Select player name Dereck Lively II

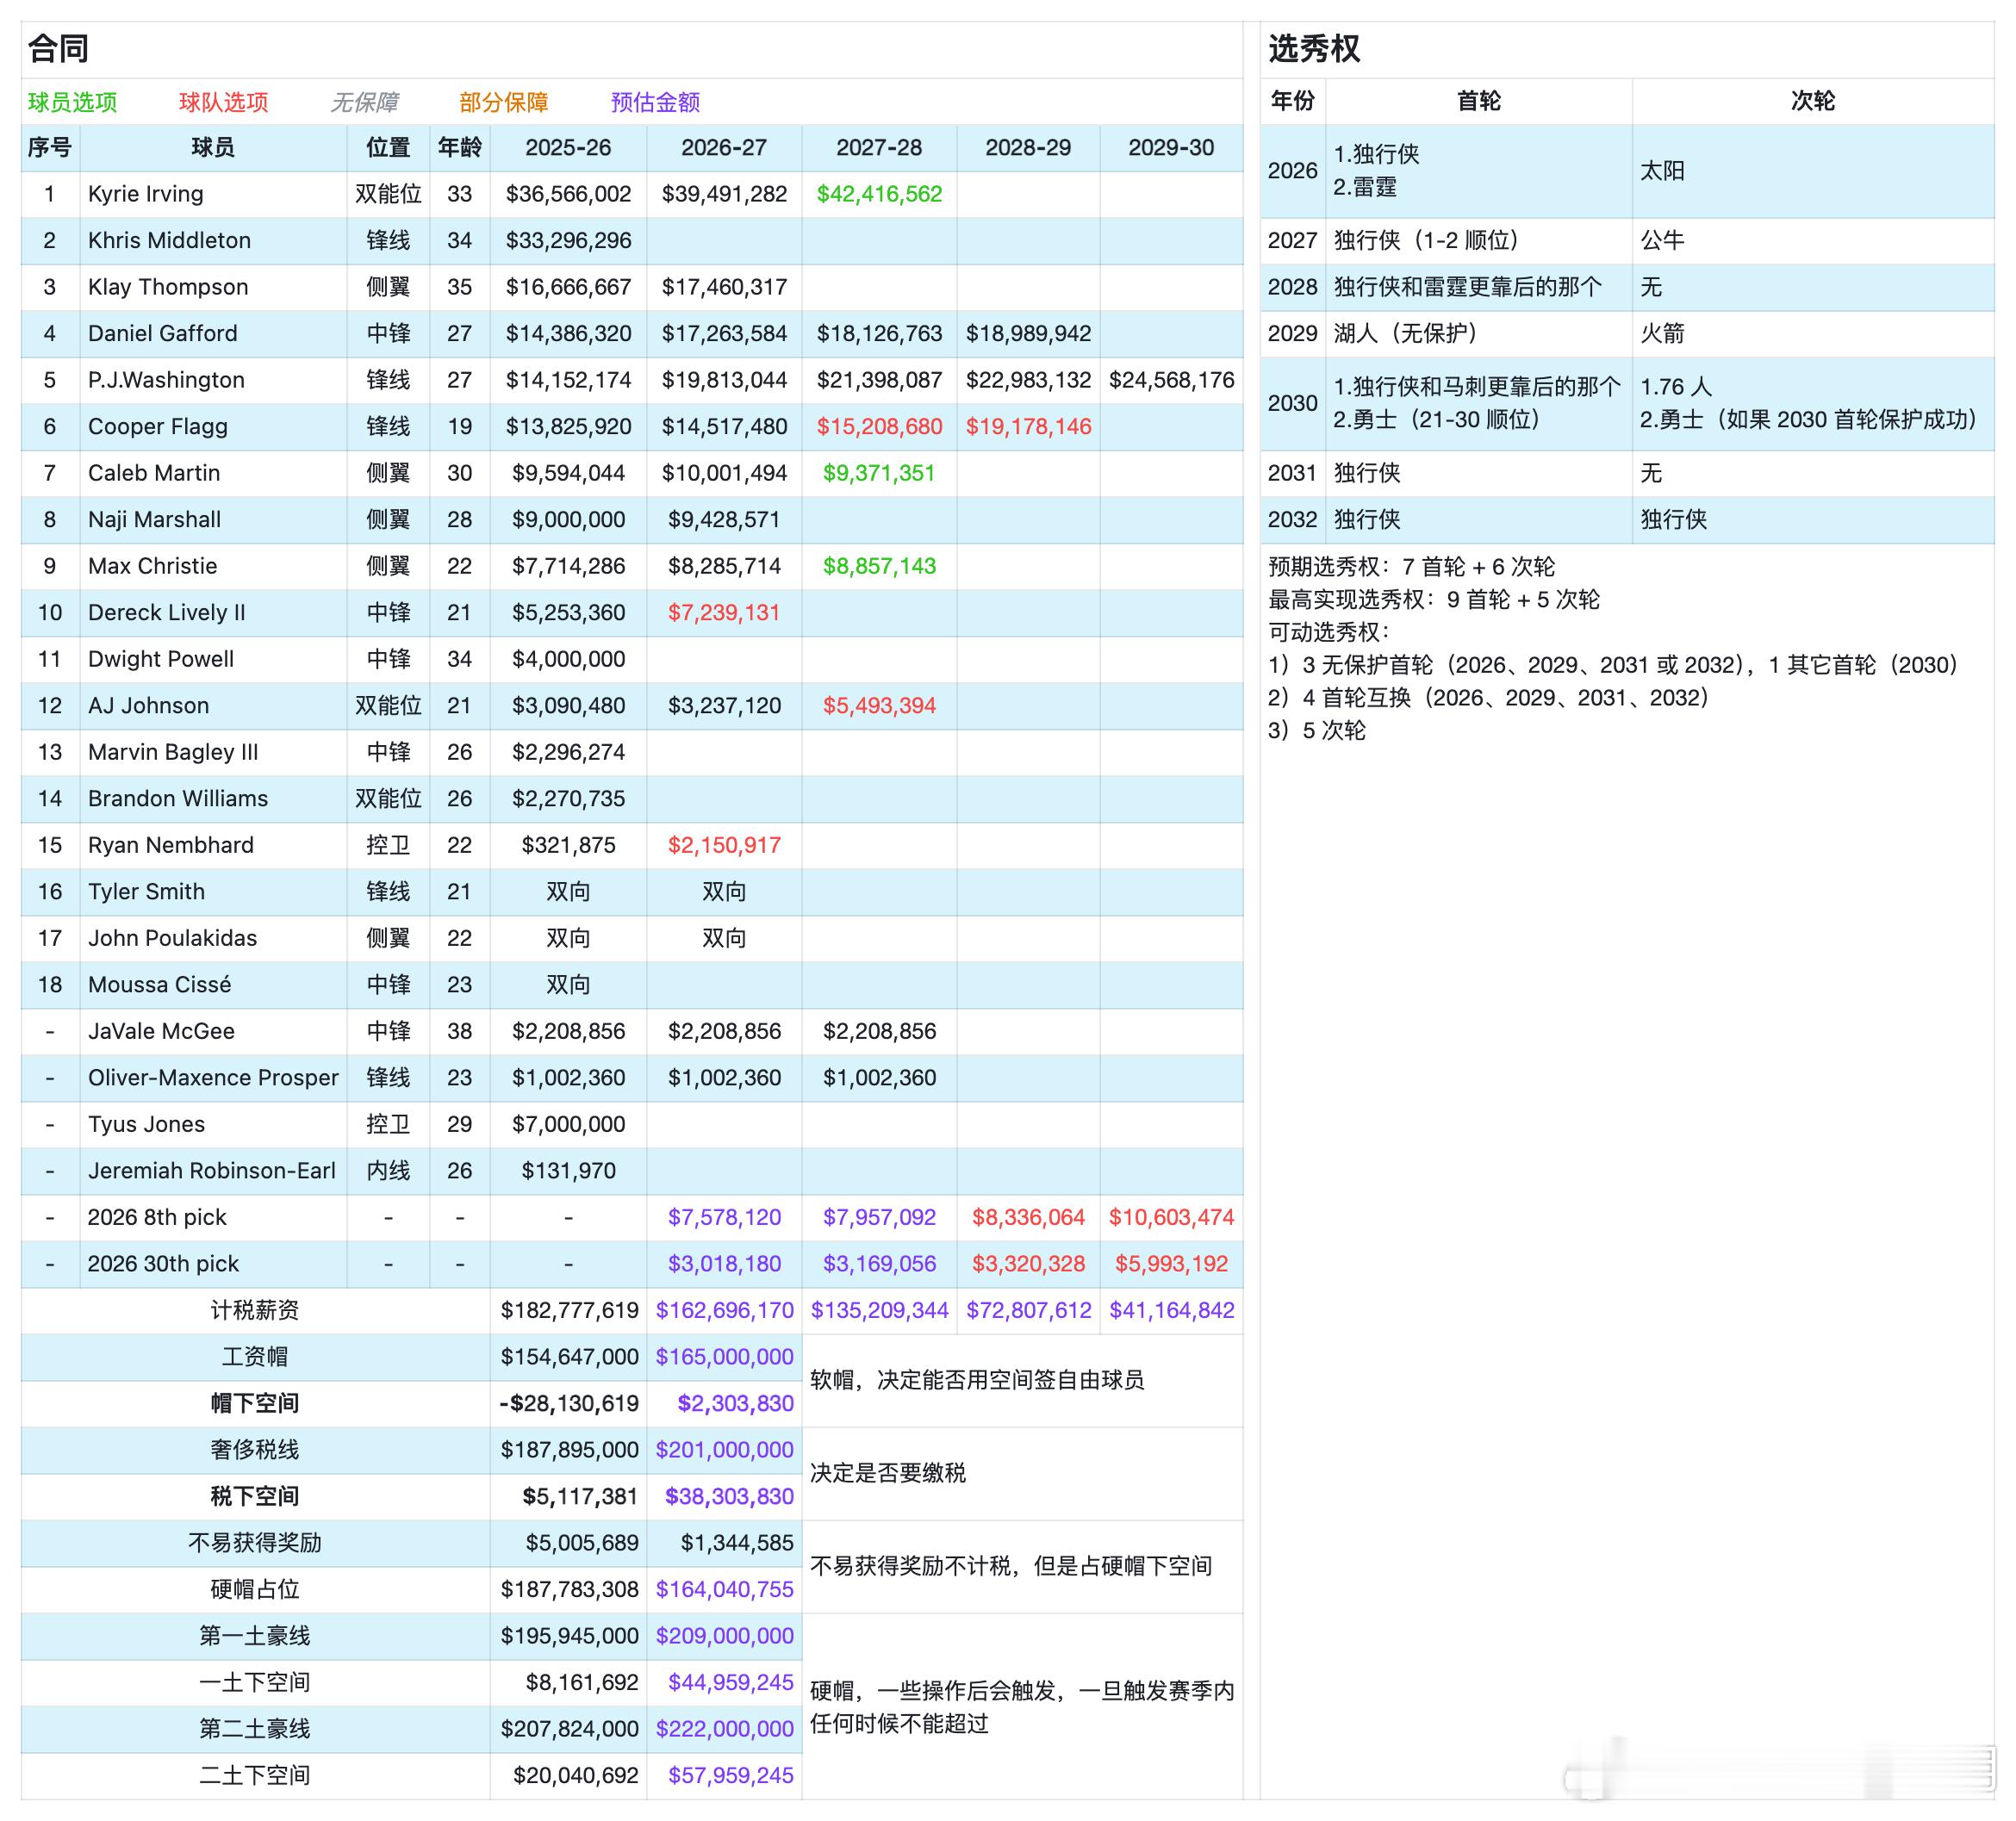tap(167, 613)
